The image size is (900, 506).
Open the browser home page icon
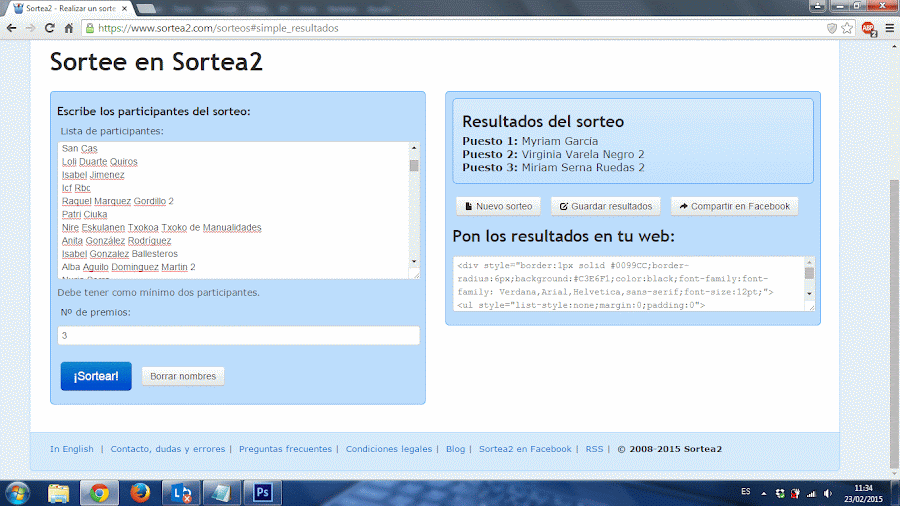[x=68, y=28]
